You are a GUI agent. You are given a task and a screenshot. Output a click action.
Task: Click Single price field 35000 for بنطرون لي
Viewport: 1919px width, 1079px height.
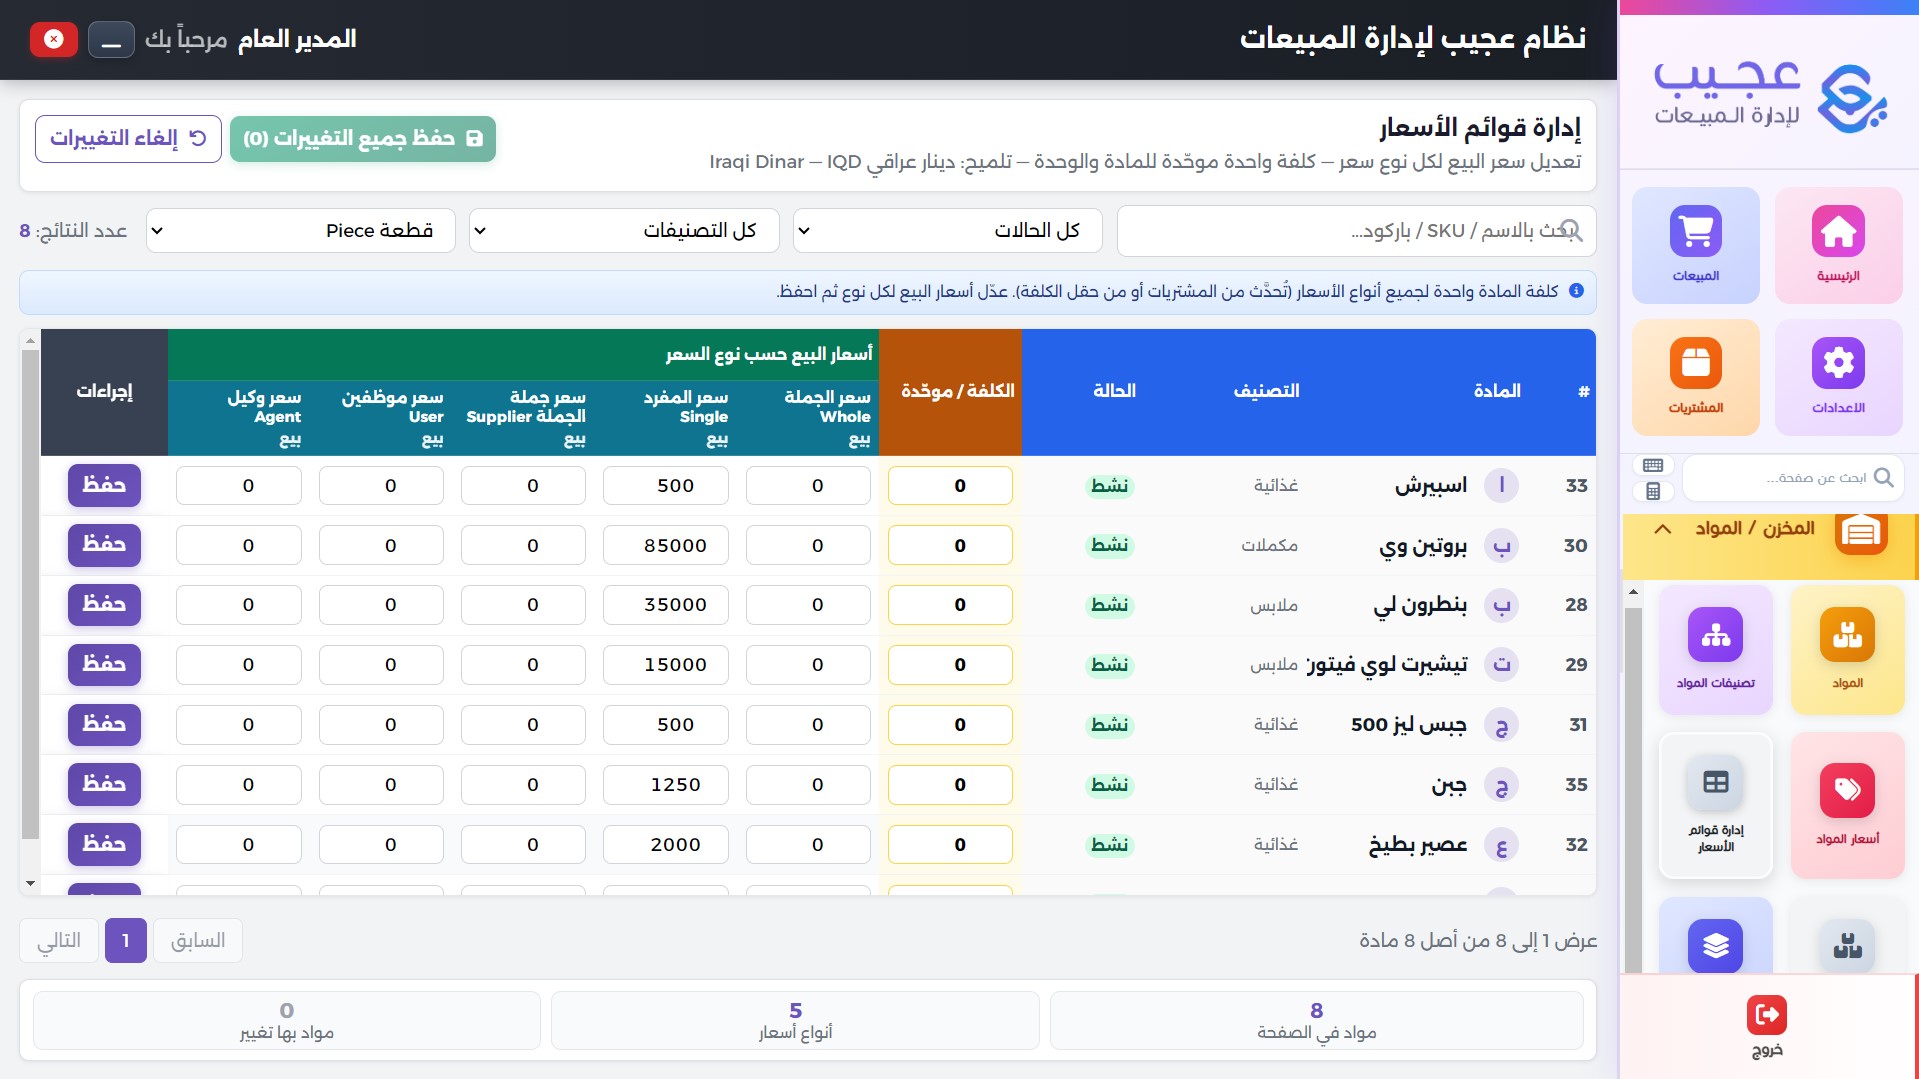point(666,605)
